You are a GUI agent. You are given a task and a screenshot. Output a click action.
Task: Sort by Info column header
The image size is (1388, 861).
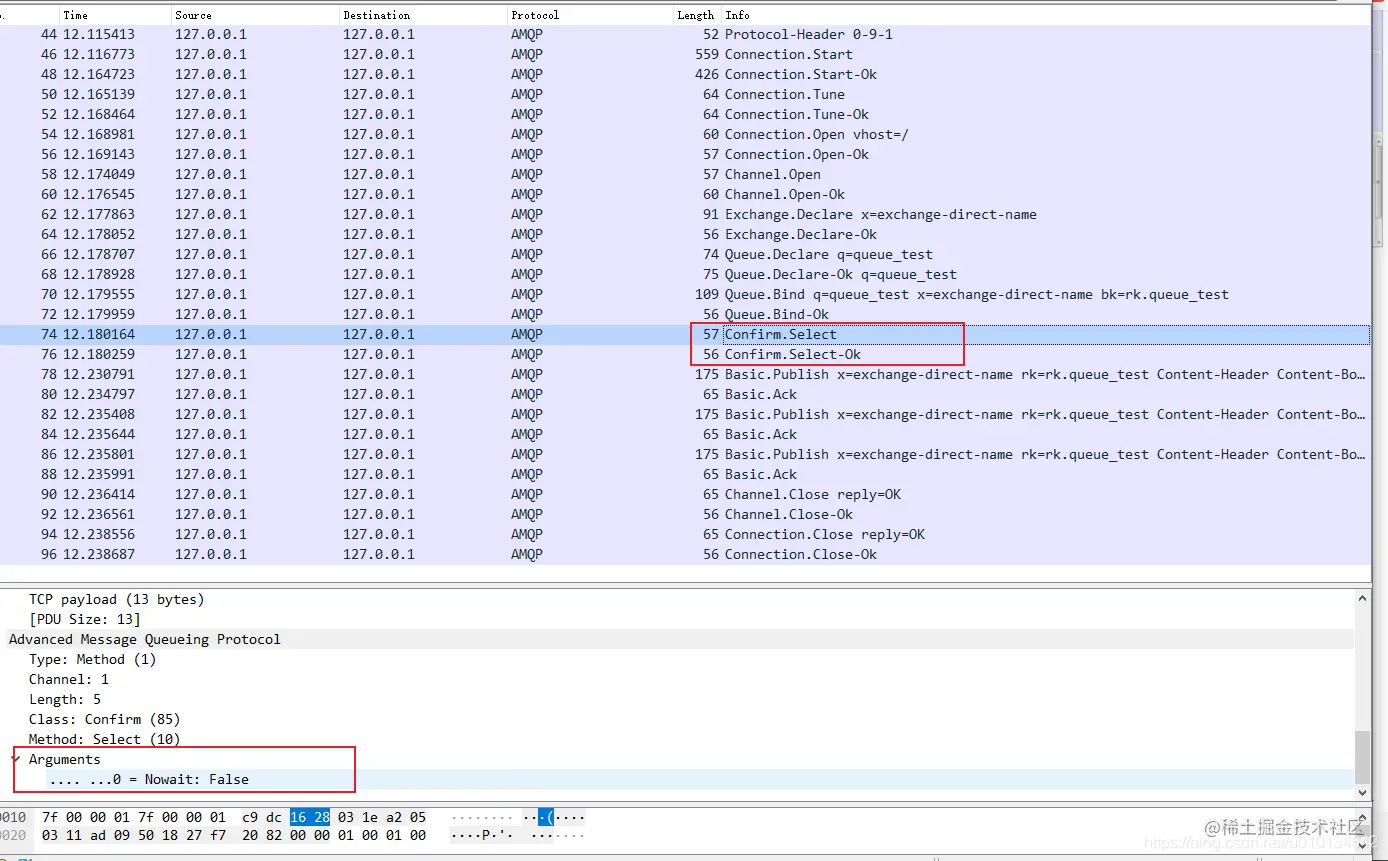(1045, 15)
